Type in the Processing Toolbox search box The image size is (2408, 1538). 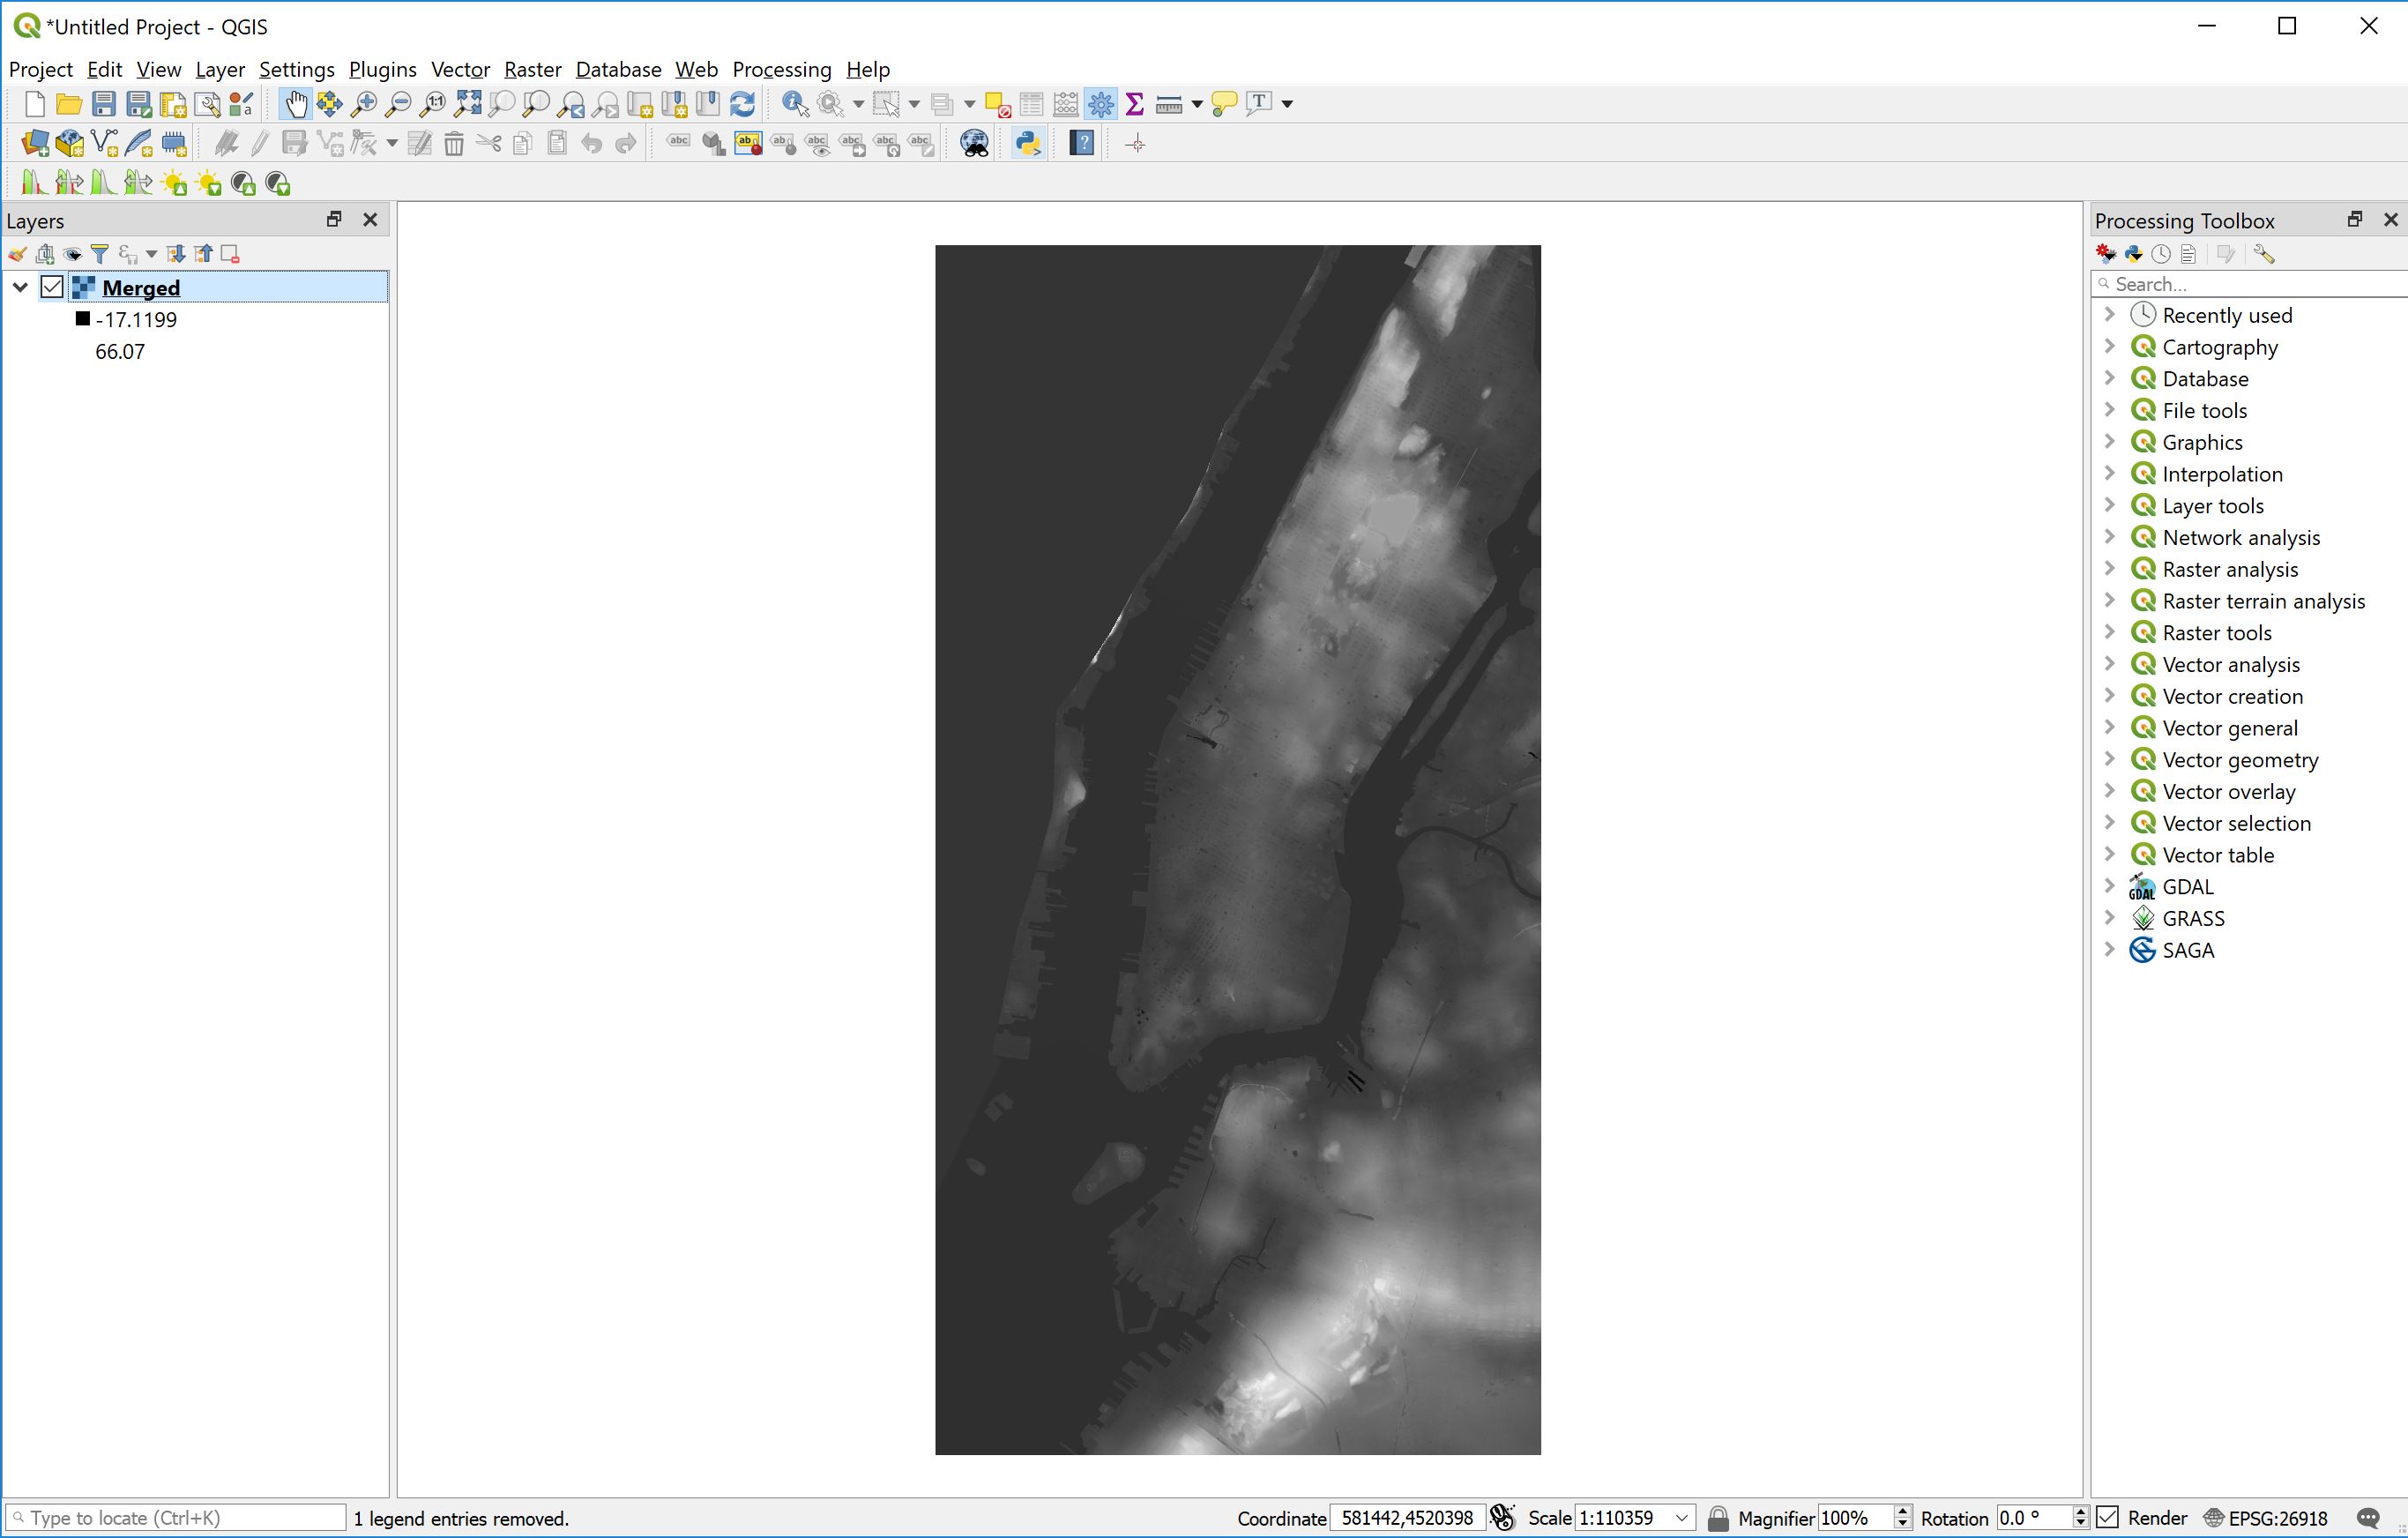point(2248,284)
